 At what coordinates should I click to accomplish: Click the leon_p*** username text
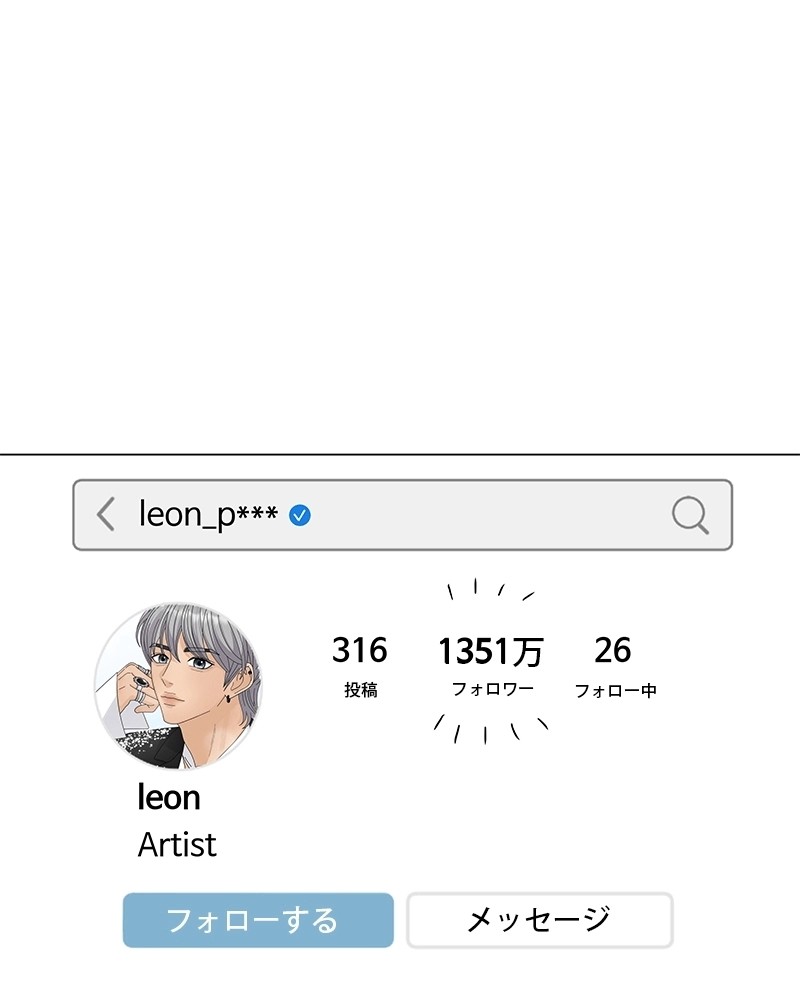point(208,515)
